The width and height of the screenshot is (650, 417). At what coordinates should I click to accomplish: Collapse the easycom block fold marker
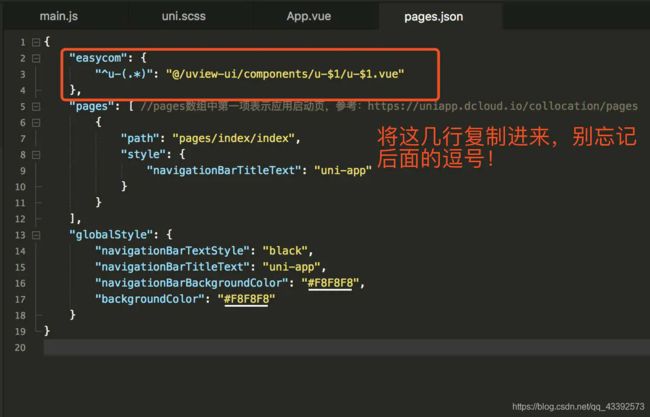pos(36,58)
